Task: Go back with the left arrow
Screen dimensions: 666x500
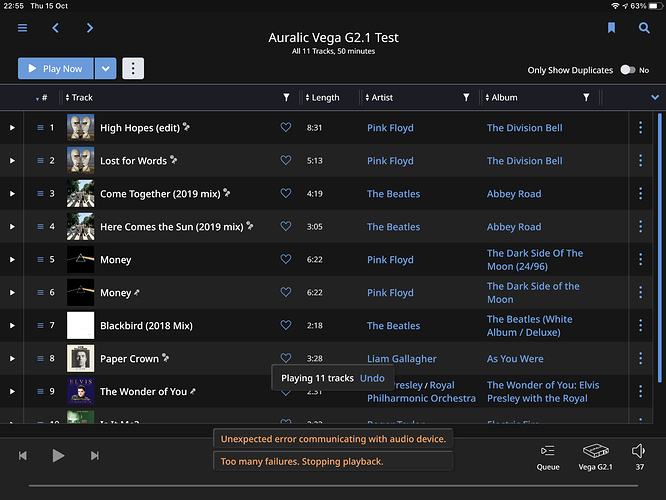Action: (x=56, y=28)
